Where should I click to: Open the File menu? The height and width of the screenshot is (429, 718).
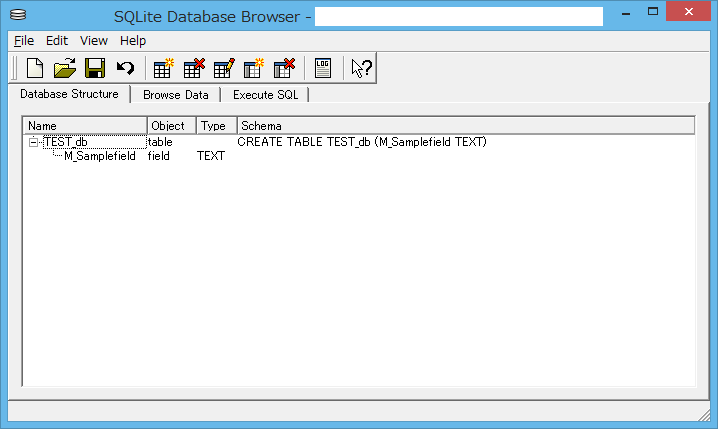(x=24, y=41)
